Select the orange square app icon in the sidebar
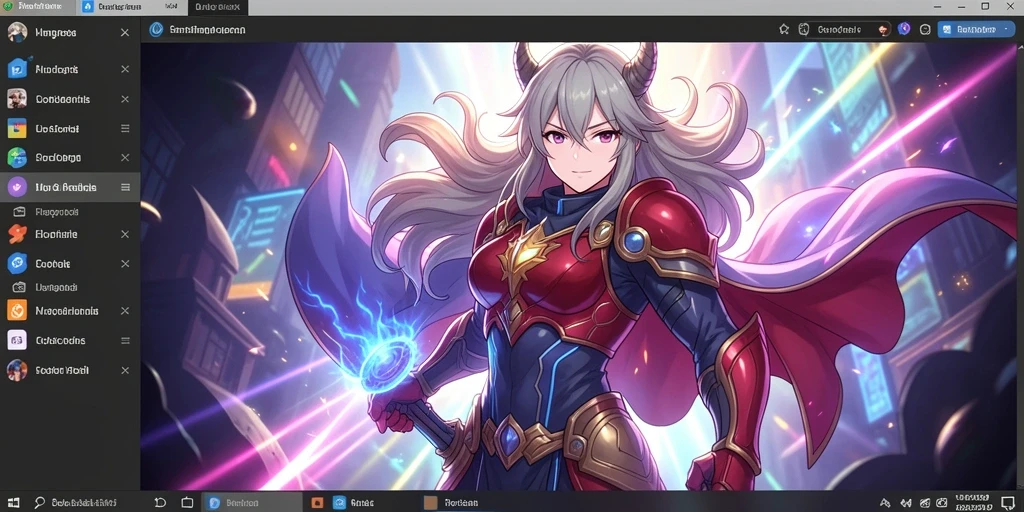The width and height of the screenshot is (1024, 512). [x=17, y=310]
